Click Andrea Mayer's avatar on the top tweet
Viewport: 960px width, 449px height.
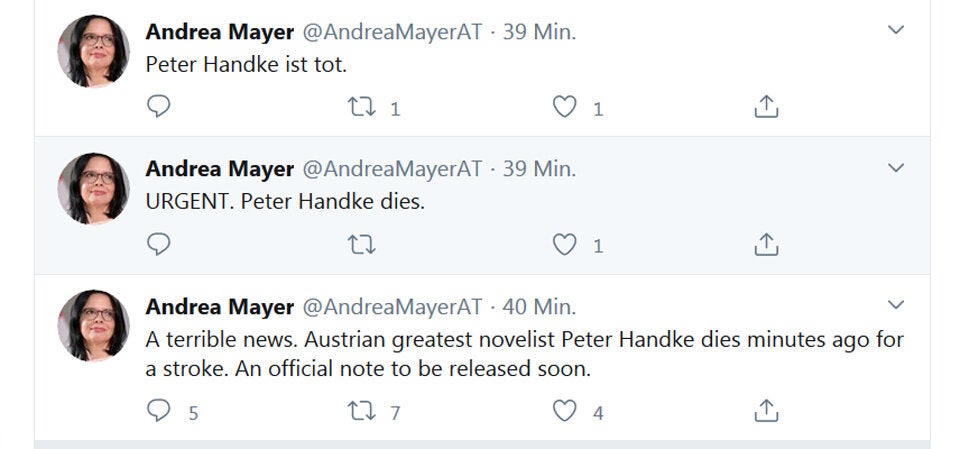[x=93, y=51]
